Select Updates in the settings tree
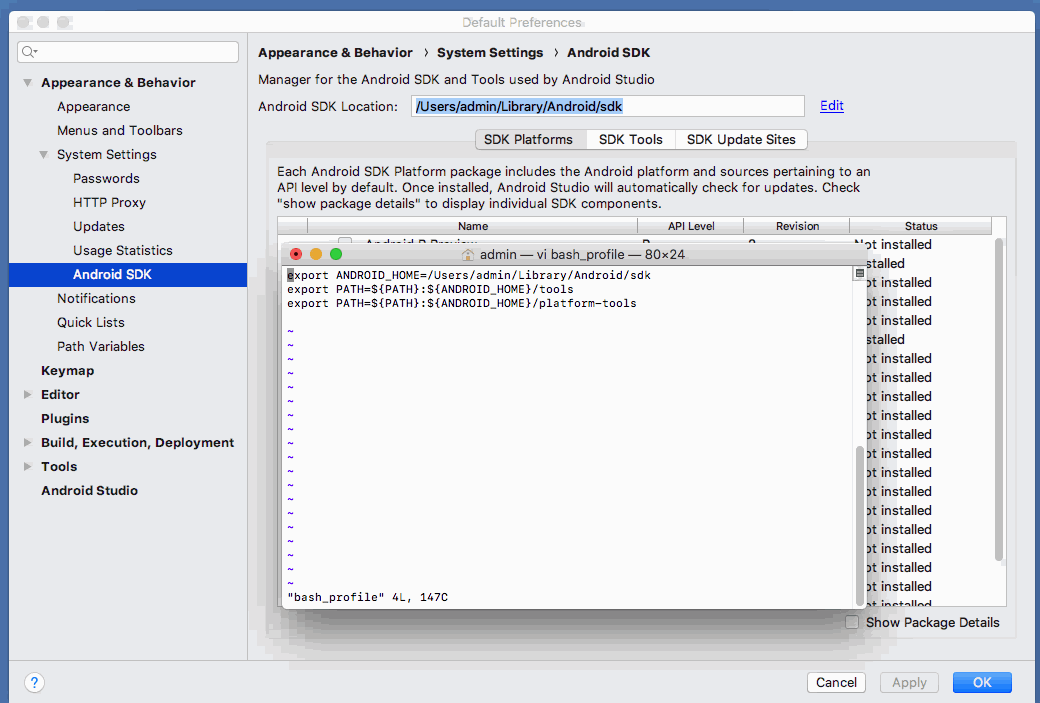This screenshot has width=1040, height=703. [x=99, y=226]
